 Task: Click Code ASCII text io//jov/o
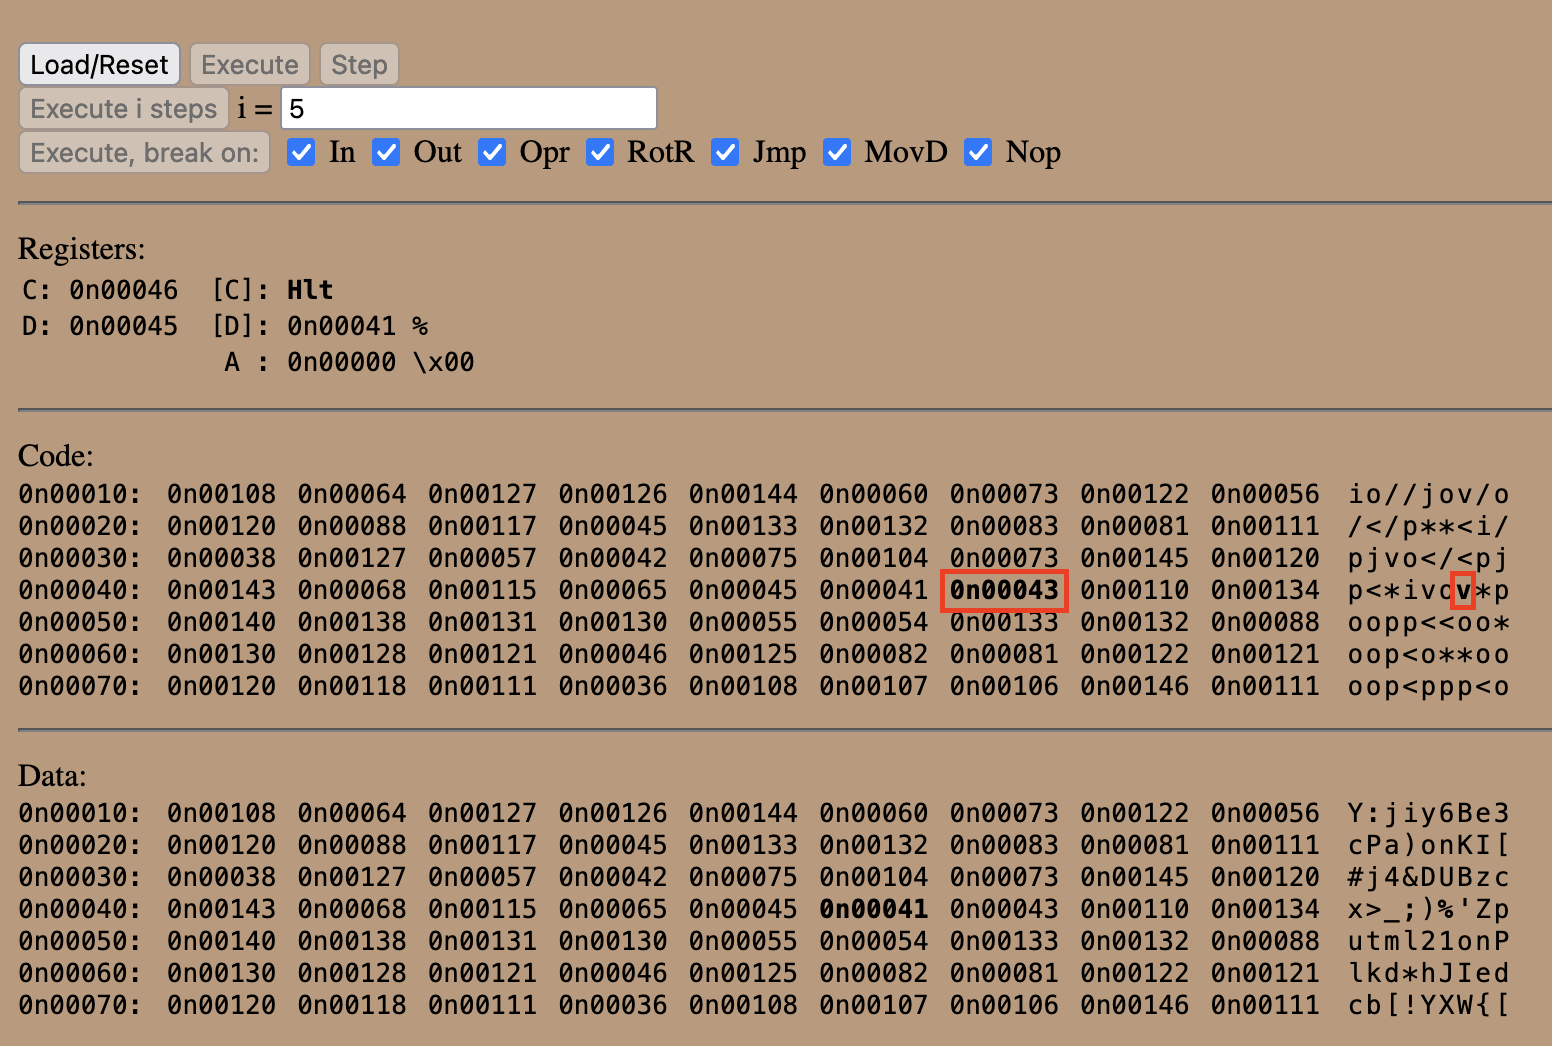pyautogui.click(x=1429, y=494)
